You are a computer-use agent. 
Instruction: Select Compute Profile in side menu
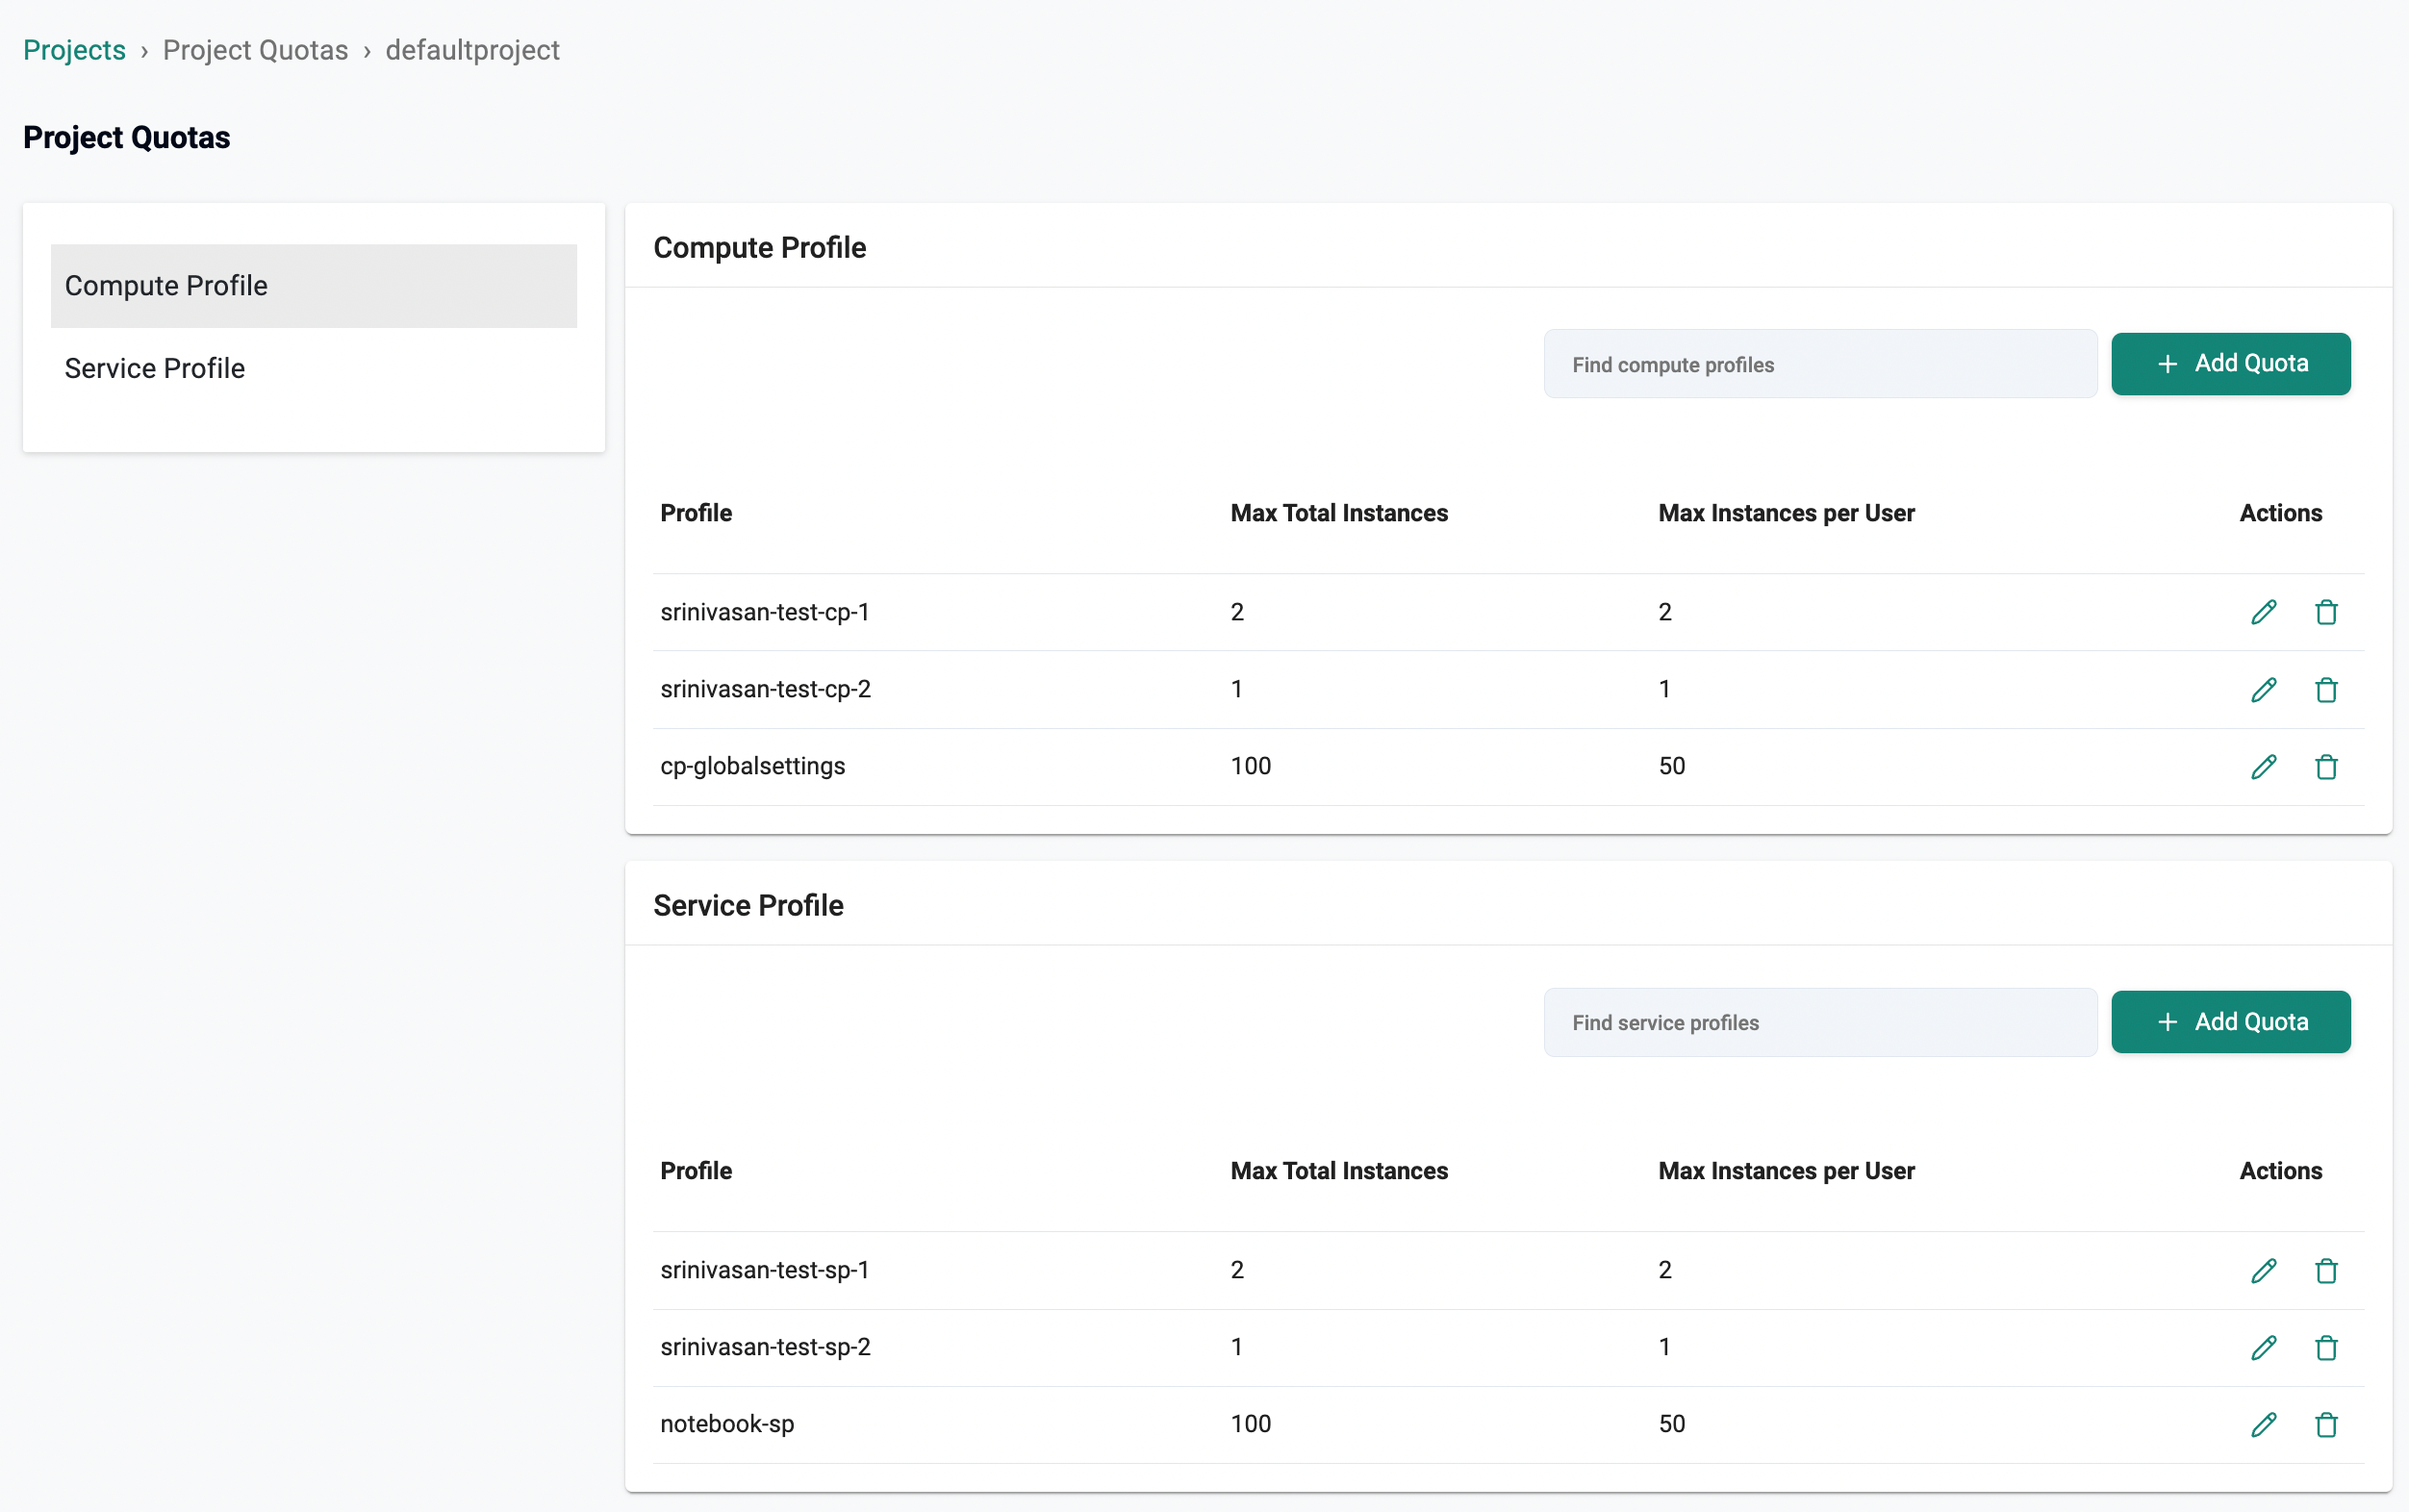(313, 286)
